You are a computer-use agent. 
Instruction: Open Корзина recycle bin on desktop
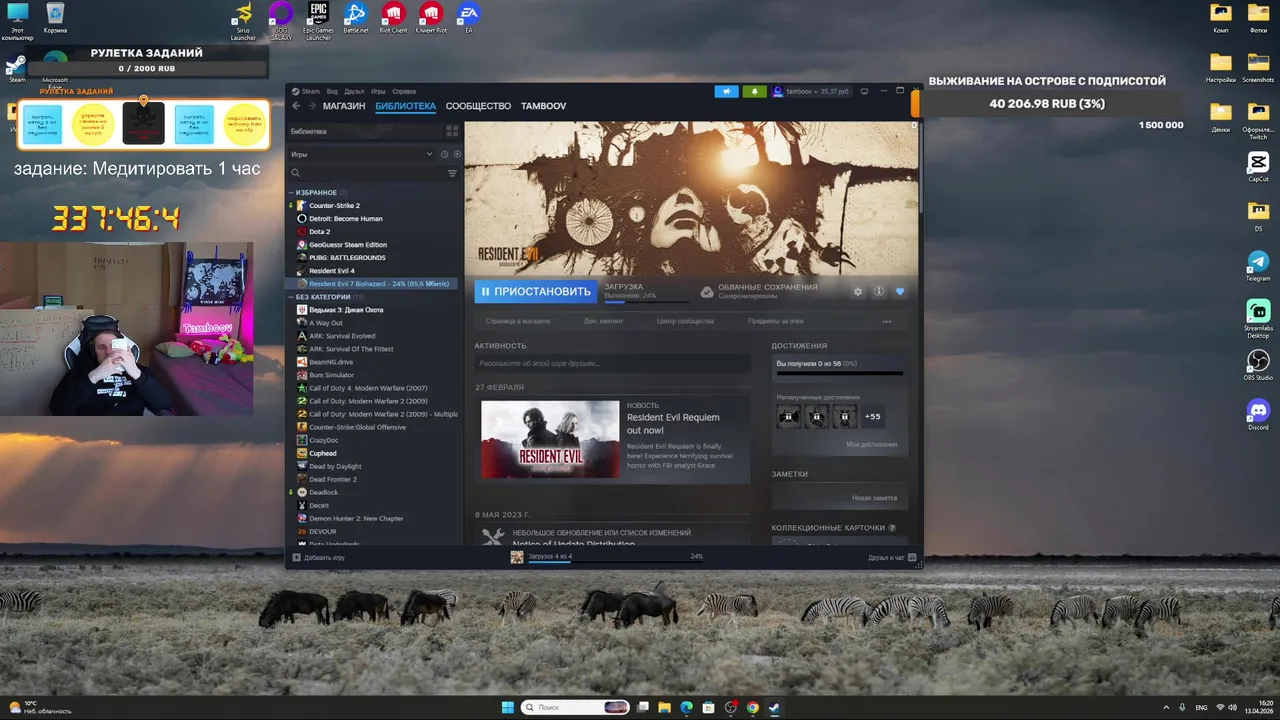point(56,18)
